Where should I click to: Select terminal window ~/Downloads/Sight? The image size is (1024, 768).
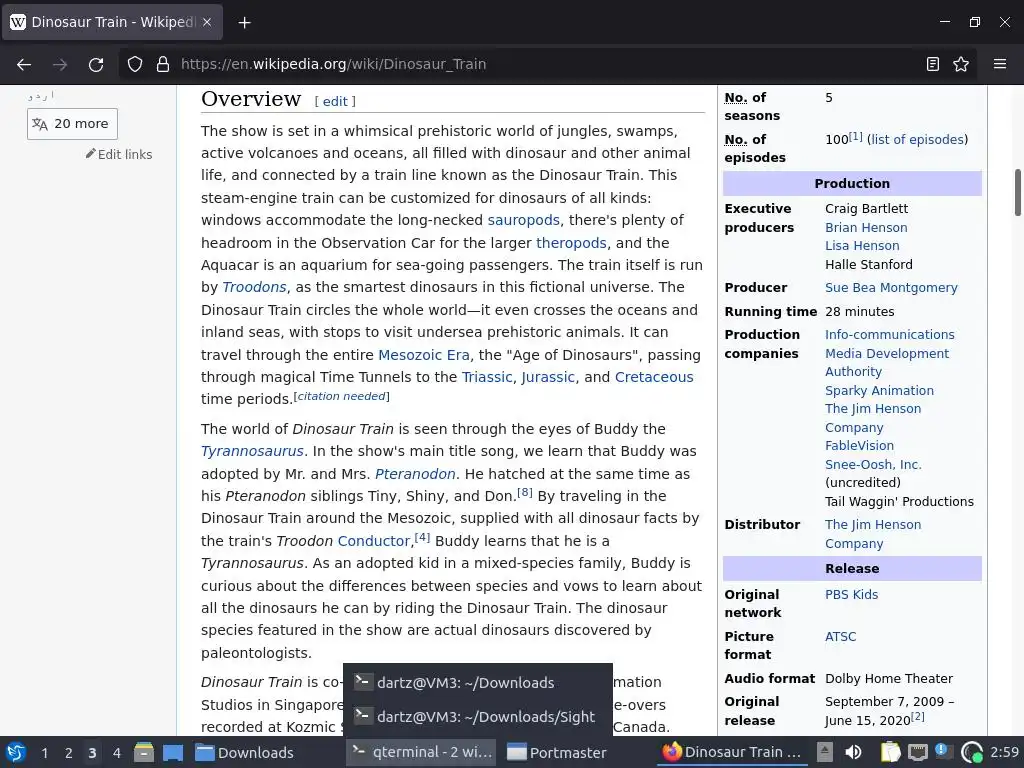click(477, 716)
